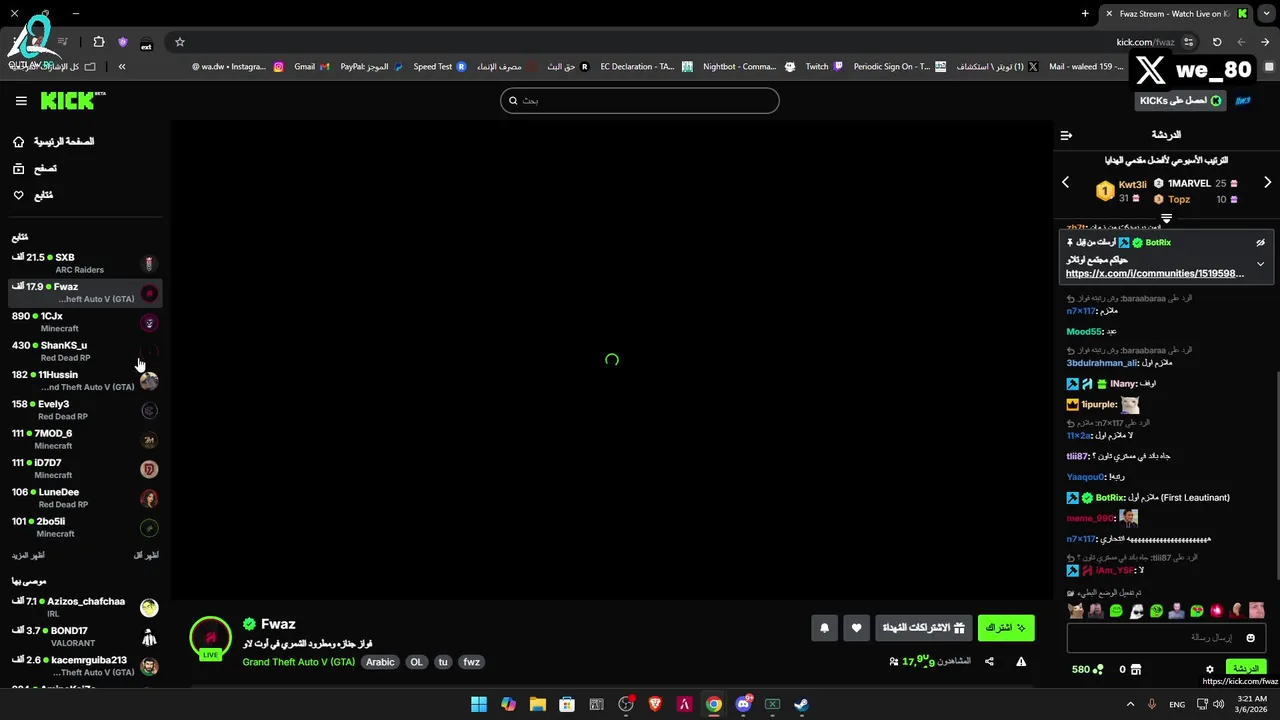
Task: Reload the page
Action: [x=1217, y=42]
